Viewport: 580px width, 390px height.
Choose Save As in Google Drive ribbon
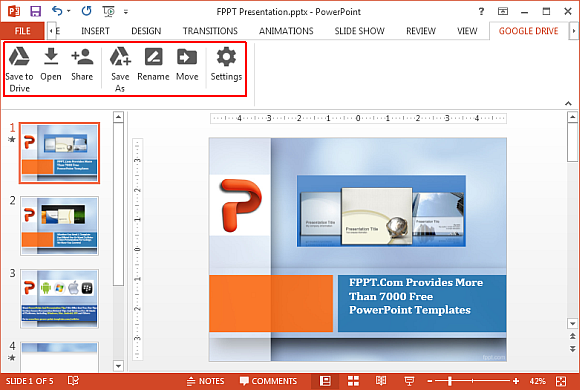(120, 69)
